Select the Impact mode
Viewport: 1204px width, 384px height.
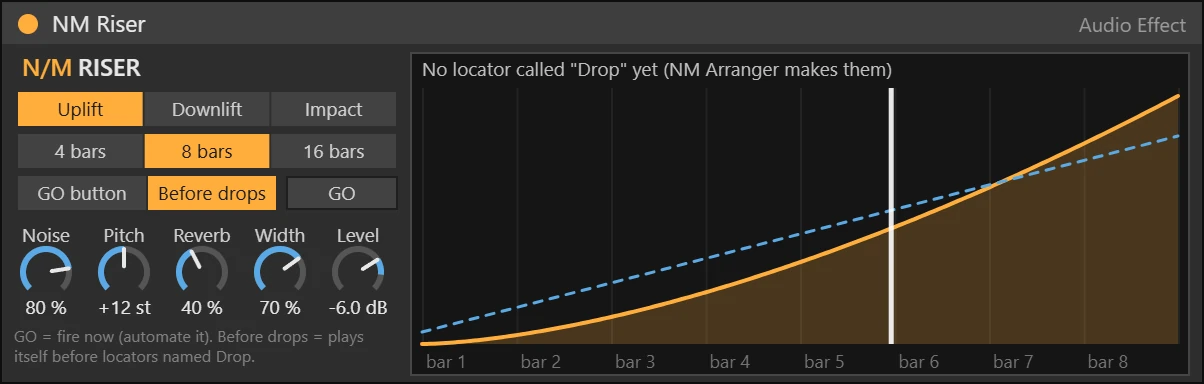(334, 110)
